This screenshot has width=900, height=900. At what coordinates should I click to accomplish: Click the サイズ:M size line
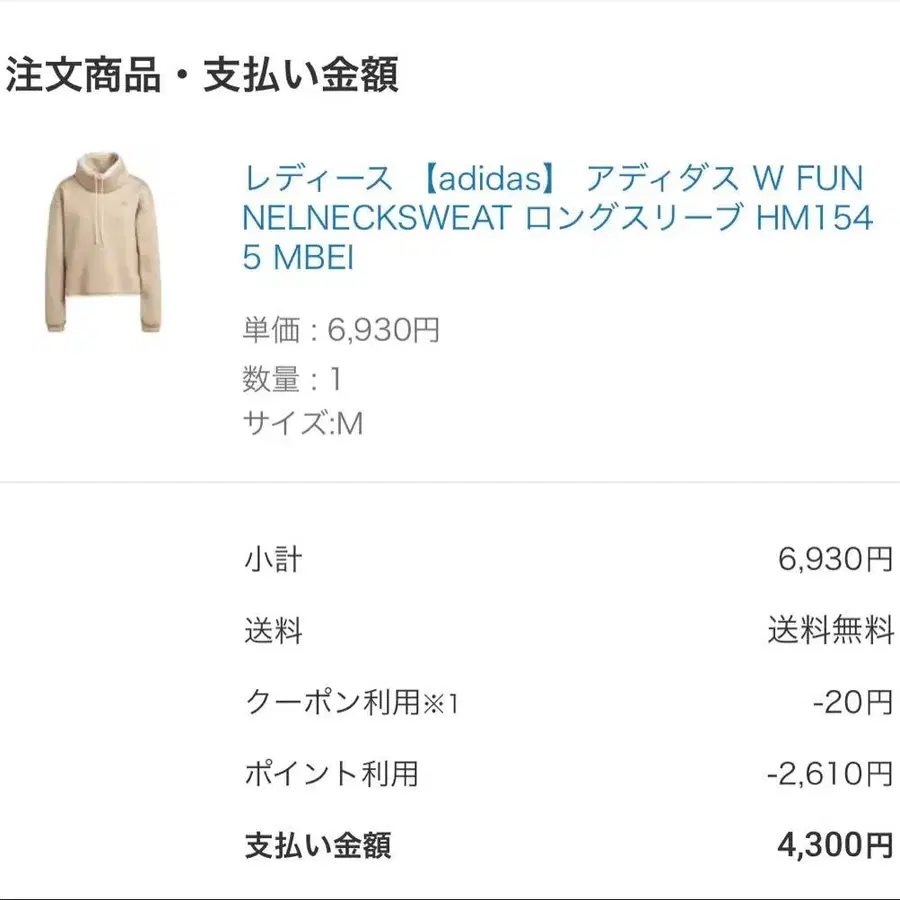[x=303, y=424]
